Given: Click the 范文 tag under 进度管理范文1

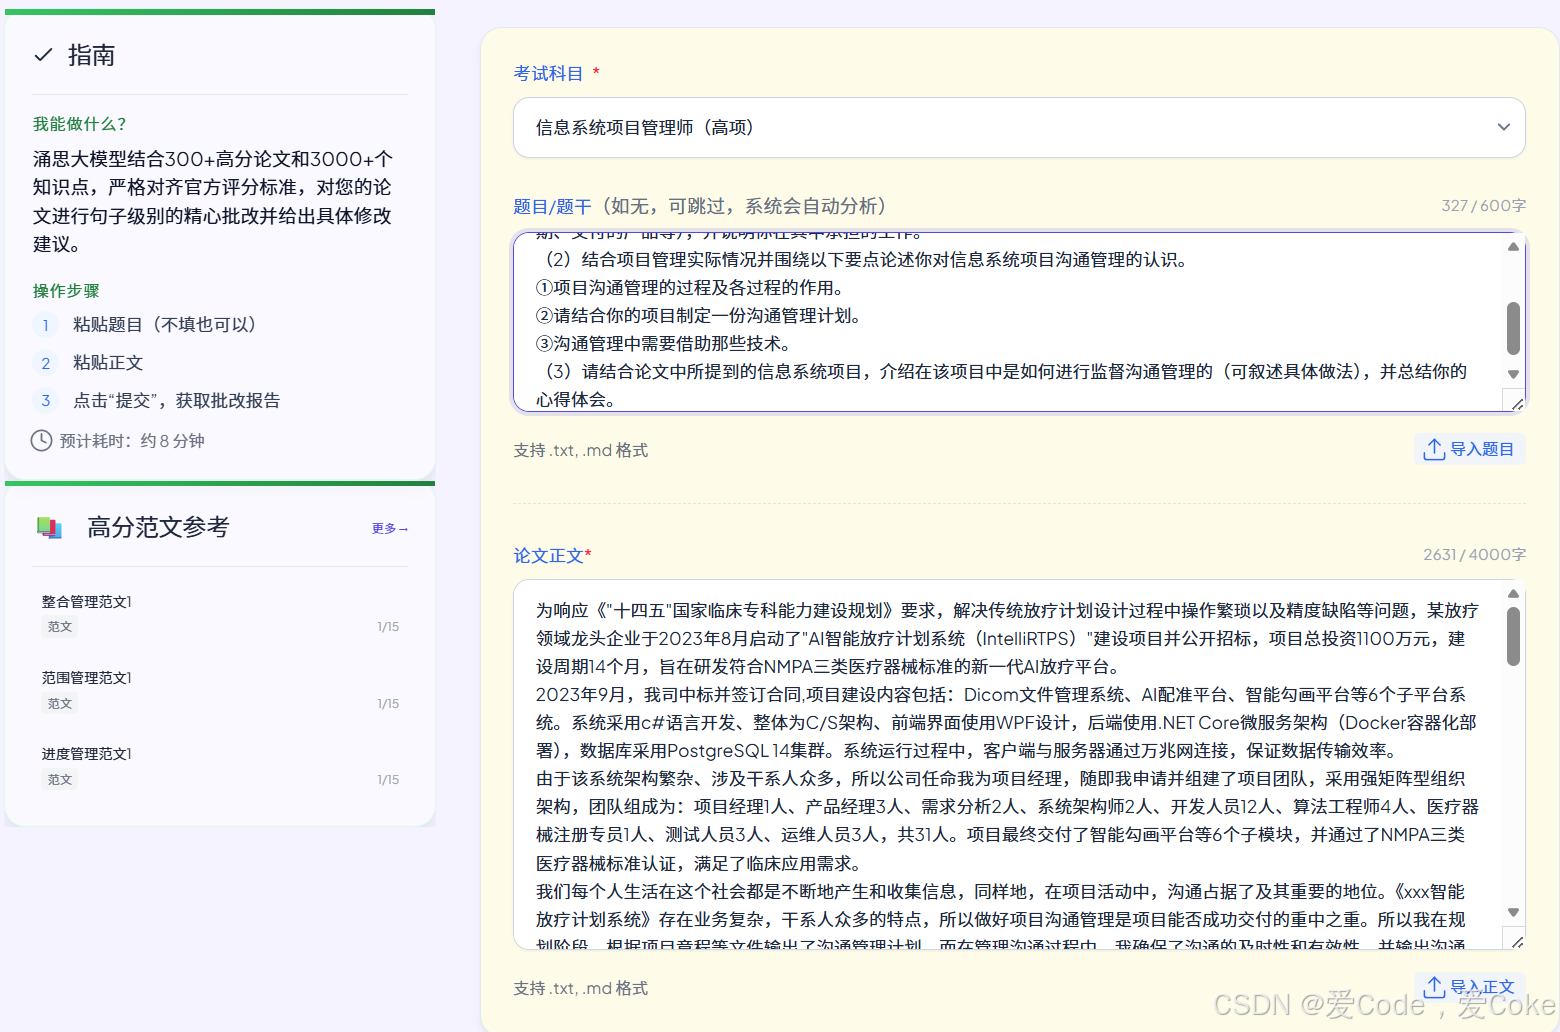Looking at the screenshot, I should [x=60, y=780].
